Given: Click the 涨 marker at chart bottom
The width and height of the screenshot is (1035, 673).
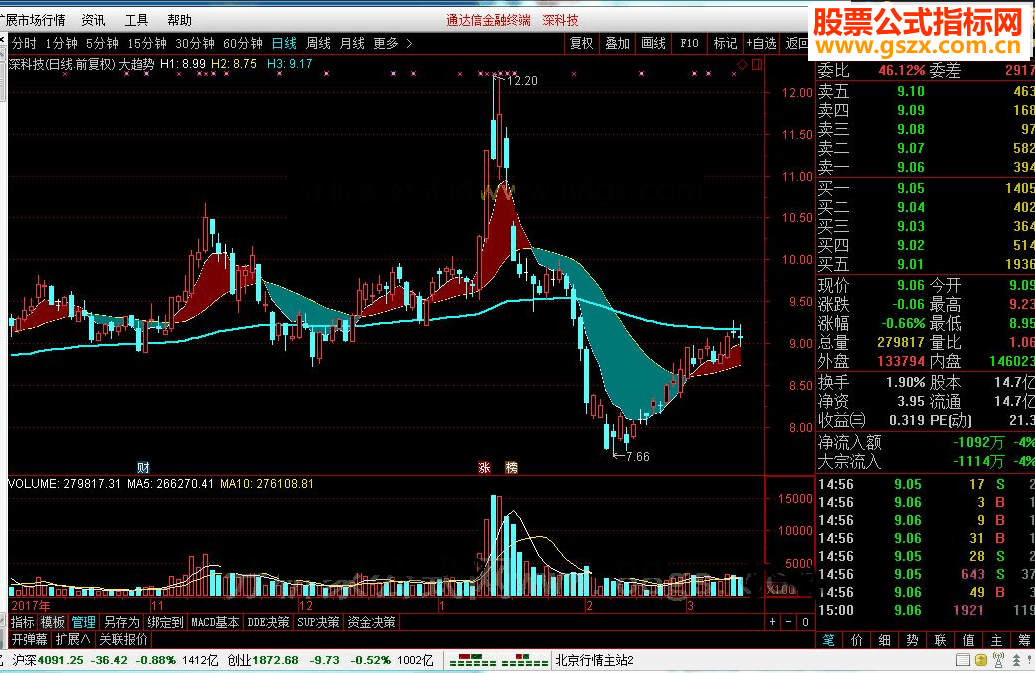Looking at the screenshot, I should (484, 467).
